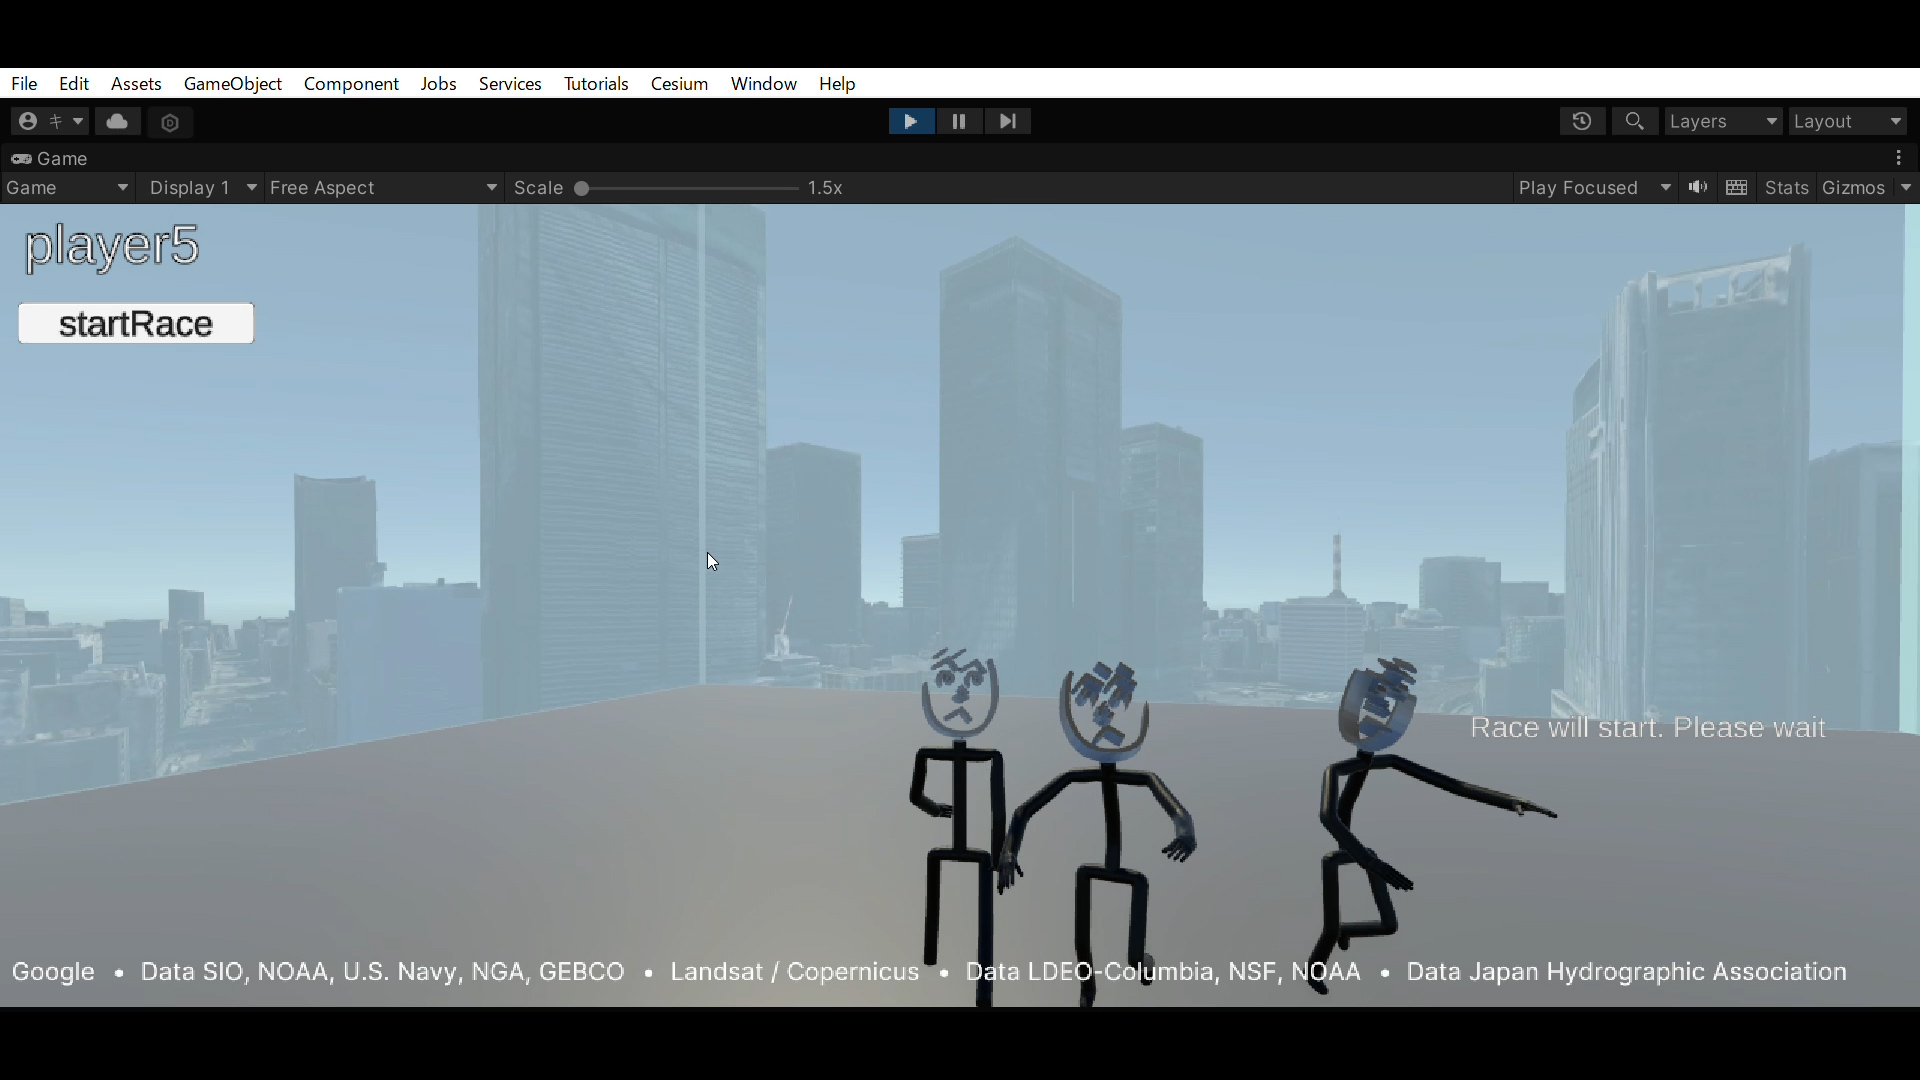Open the Play Focused dropdown
This screenshot has height=1080, width=1920.
[x=1594, y=188]
